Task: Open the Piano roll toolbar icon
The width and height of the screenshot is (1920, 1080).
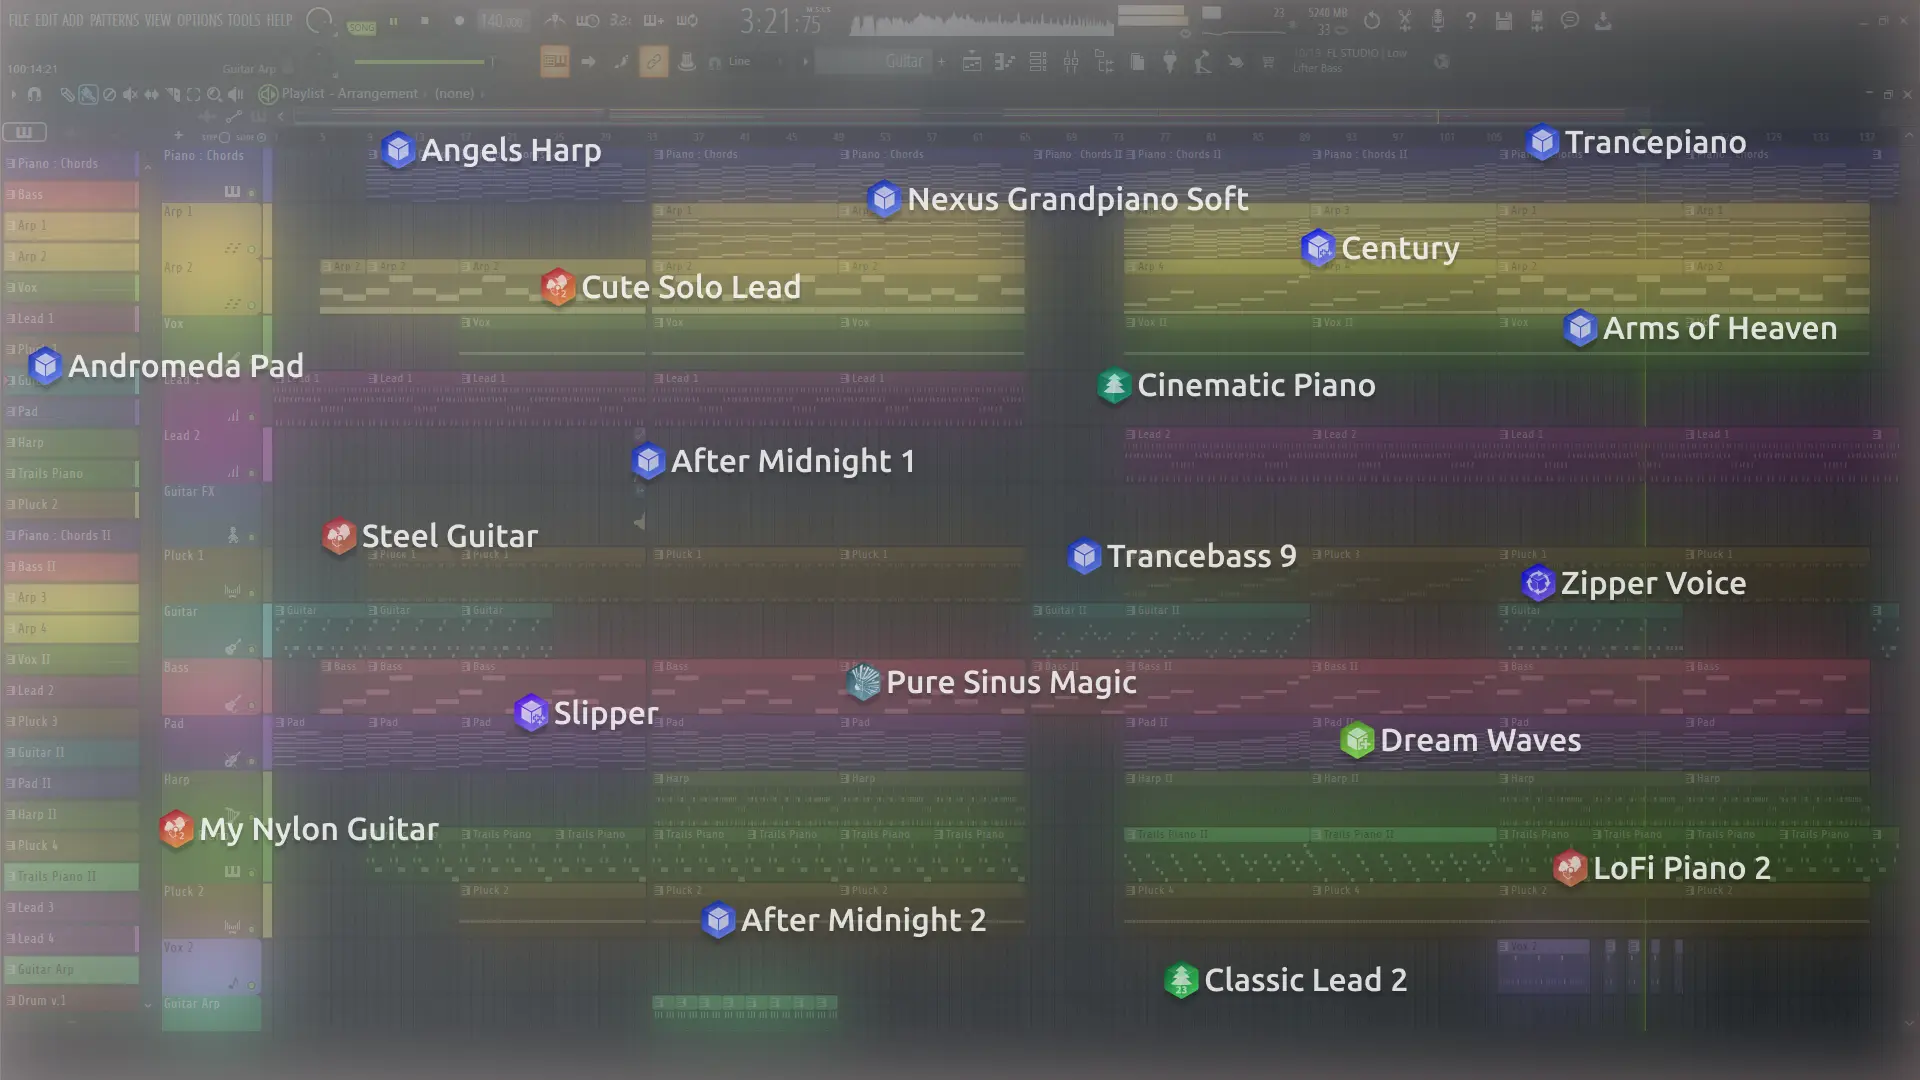Action: point(1004,62)
